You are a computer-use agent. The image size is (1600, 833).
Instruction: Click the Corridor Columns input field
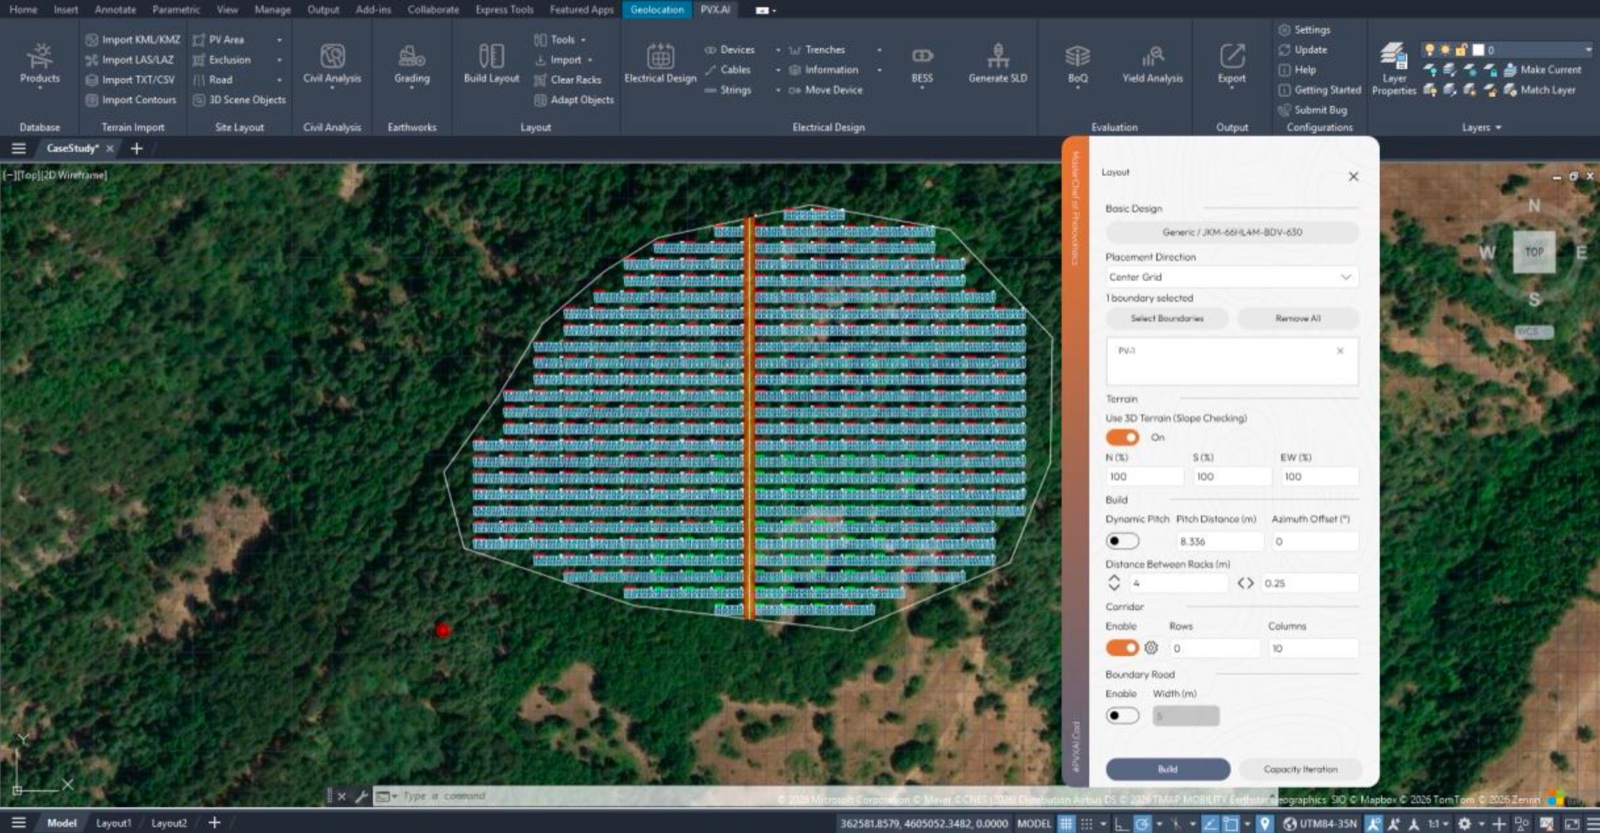[x=1314, y=648]
